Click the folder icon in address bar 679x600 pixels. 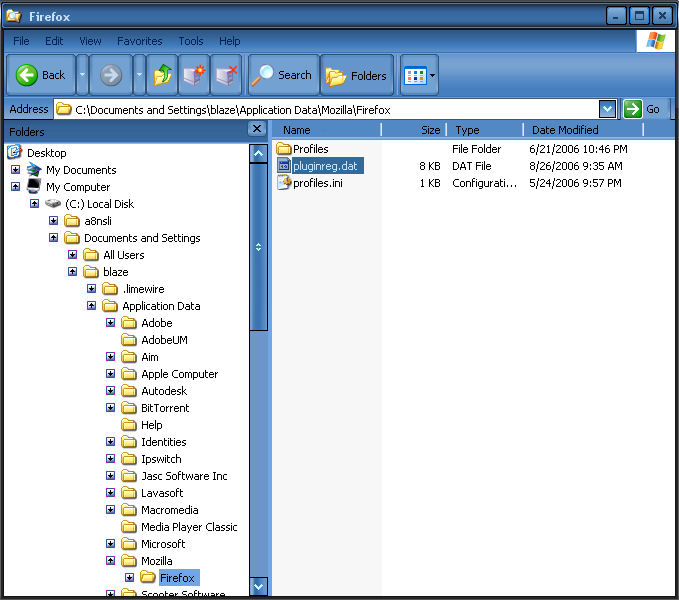pyautogui.click(x=64, y=109)
